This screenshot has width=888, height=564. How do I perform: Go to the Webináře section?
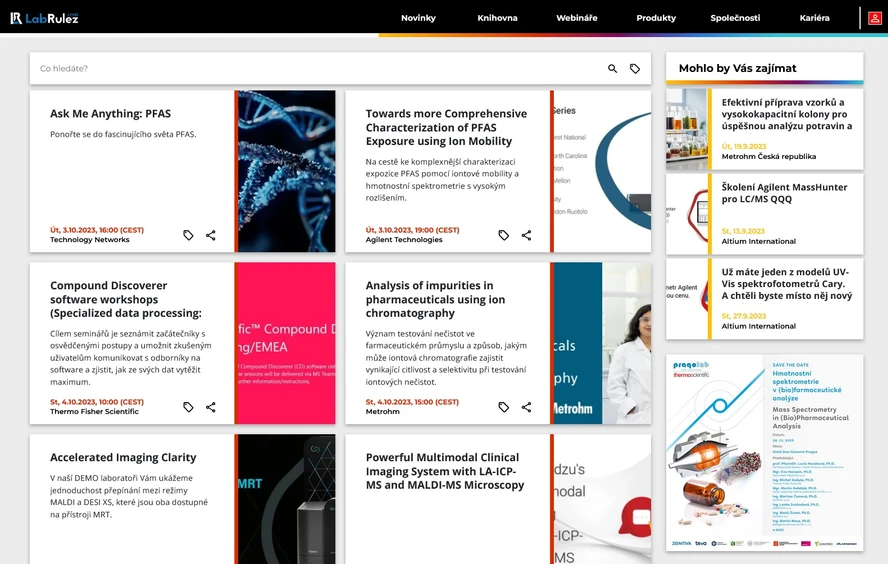(x=577, y=18)
